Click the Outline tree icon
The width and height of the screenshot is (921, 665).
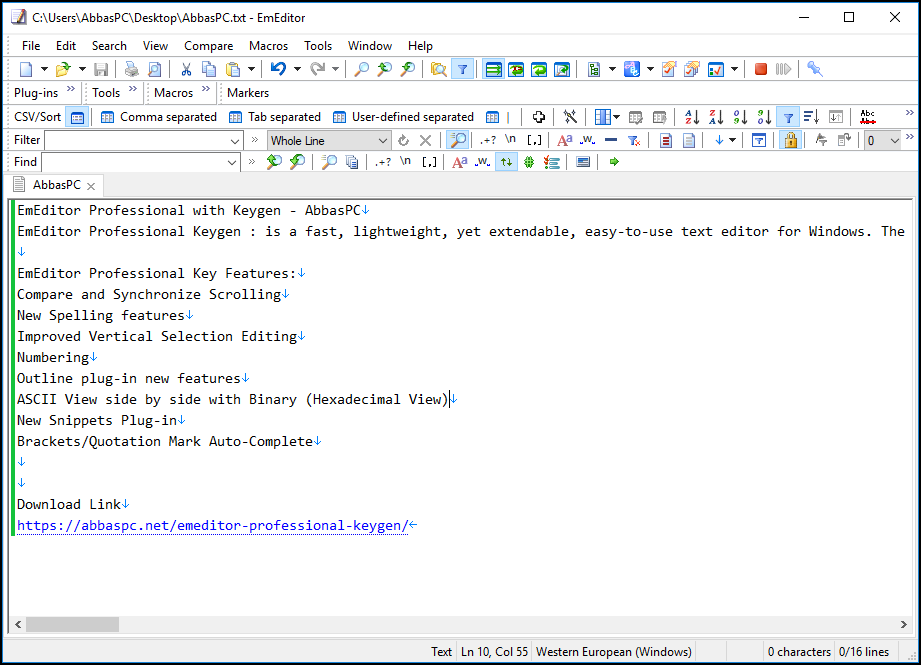[594, 69]
